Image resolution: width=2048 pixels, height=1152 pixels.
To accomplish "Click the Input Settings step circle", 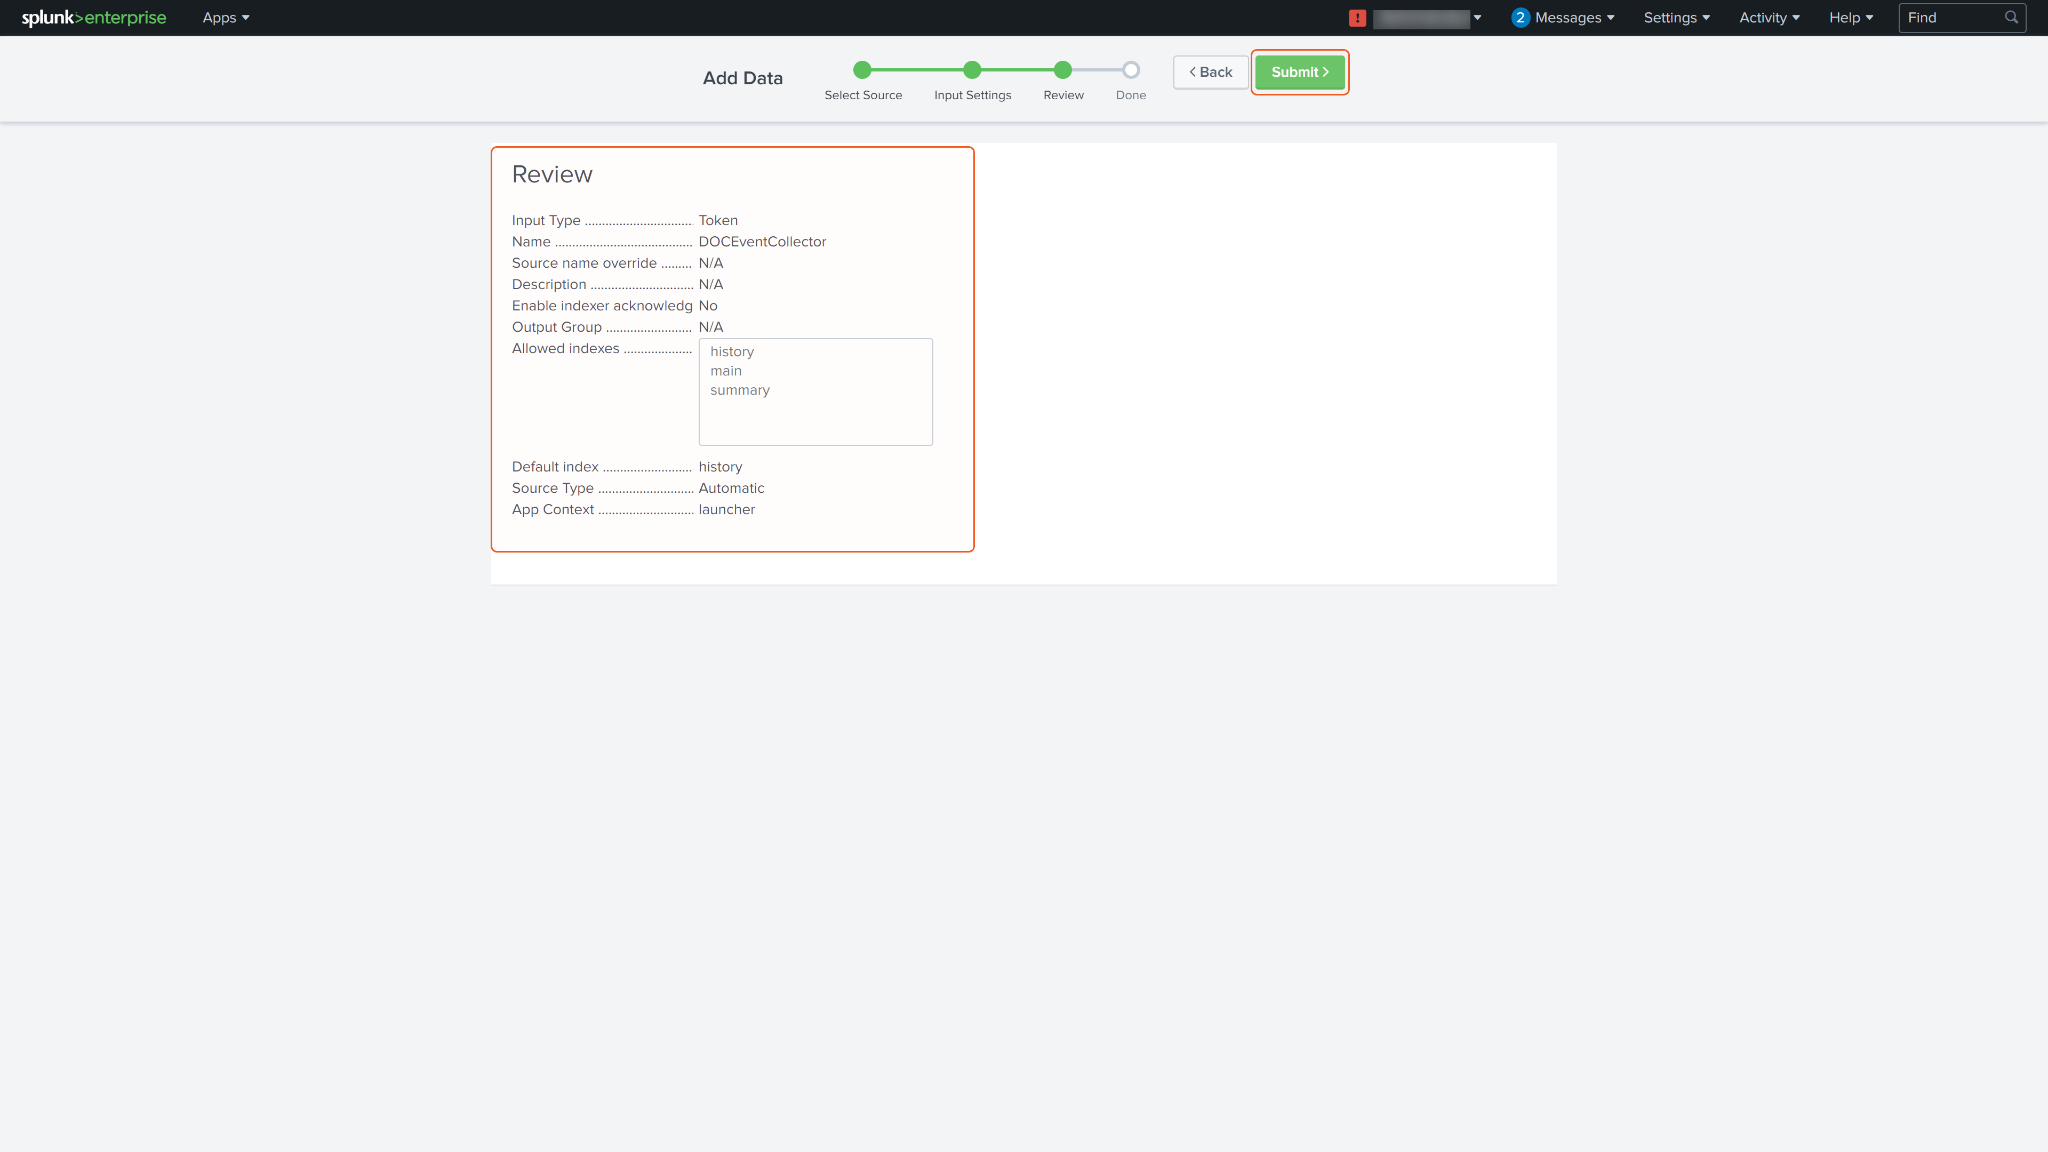I will (x=972, y=70).
